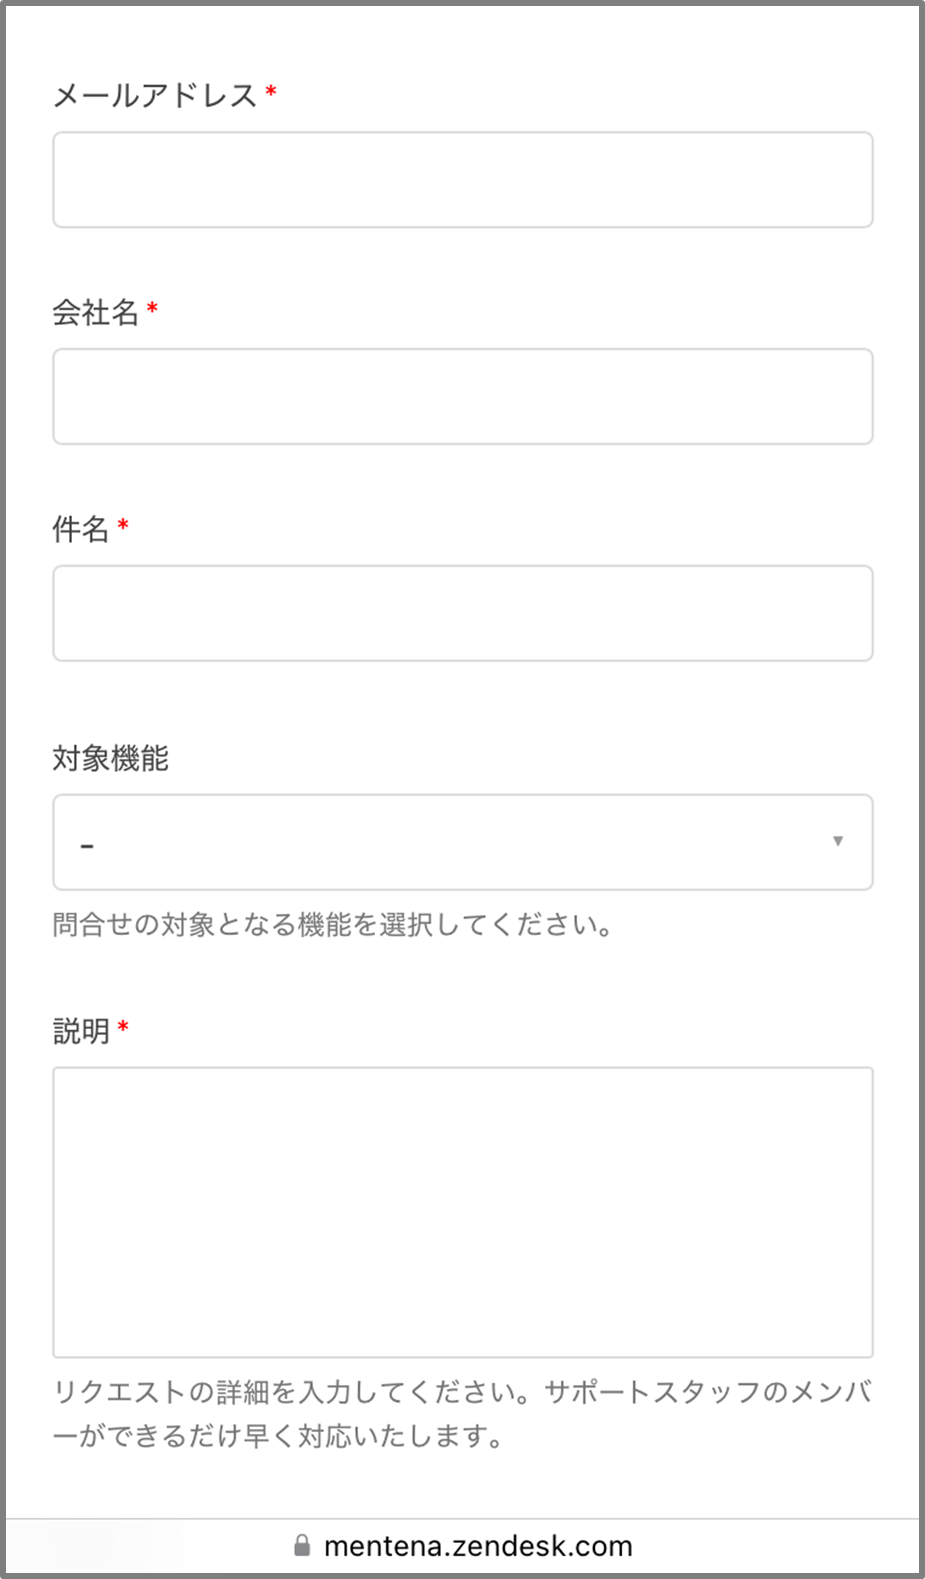
Task: Open the 対象機能 dropdown menu
Action: (x=462, y=842)
